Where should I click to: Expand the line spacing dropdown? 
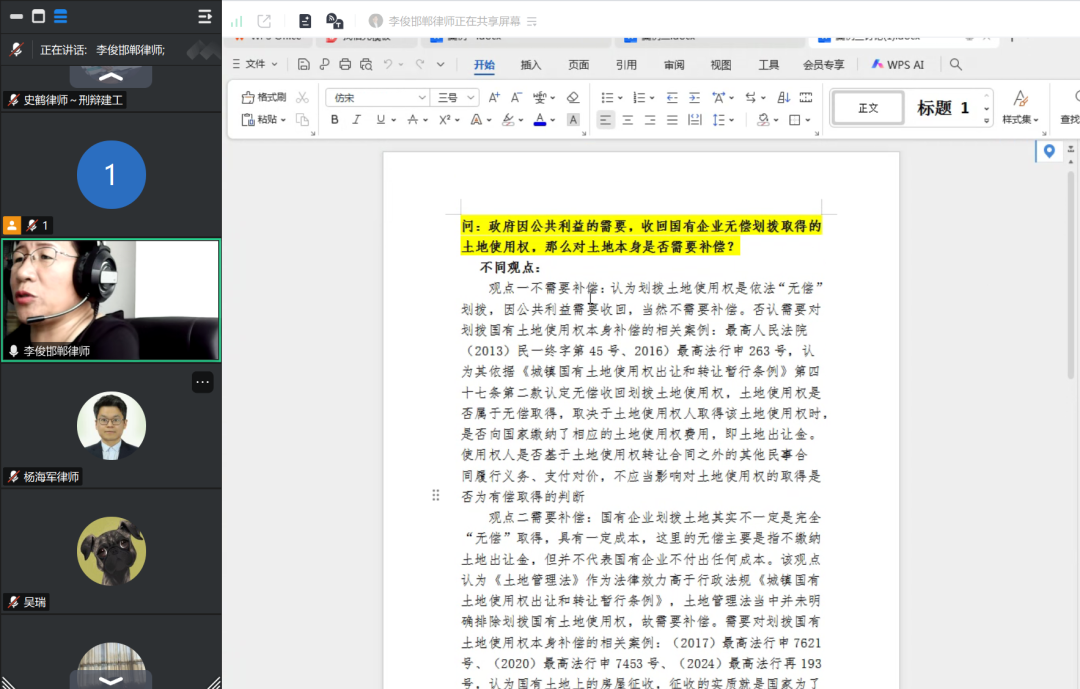coord(731,120)
